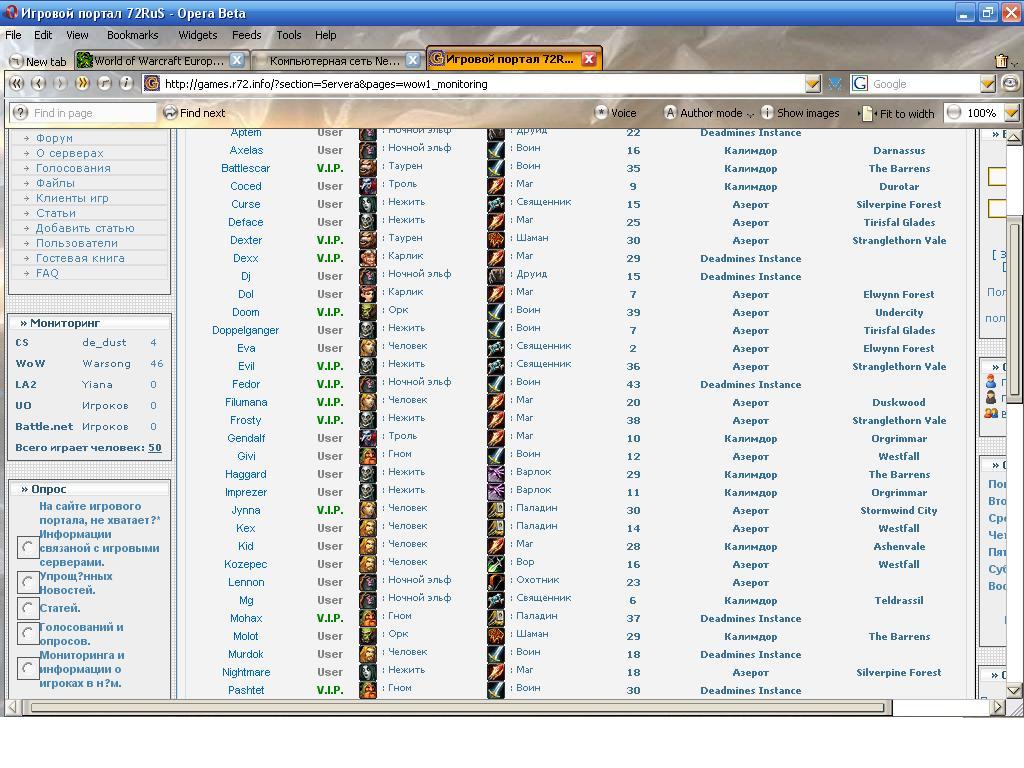Click the eye icon next to search
The image size is (1024, 768).
tap(1010, 84)
